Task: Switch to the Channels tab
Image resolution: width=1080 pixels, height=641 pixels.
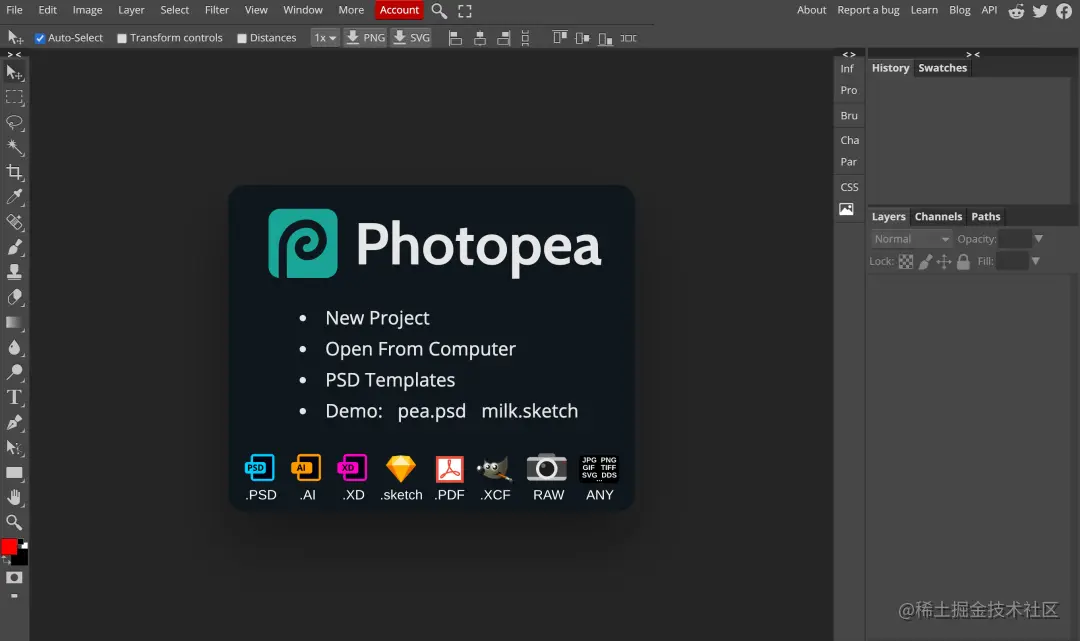Action: pyautogui.click(x=938, y=216)
